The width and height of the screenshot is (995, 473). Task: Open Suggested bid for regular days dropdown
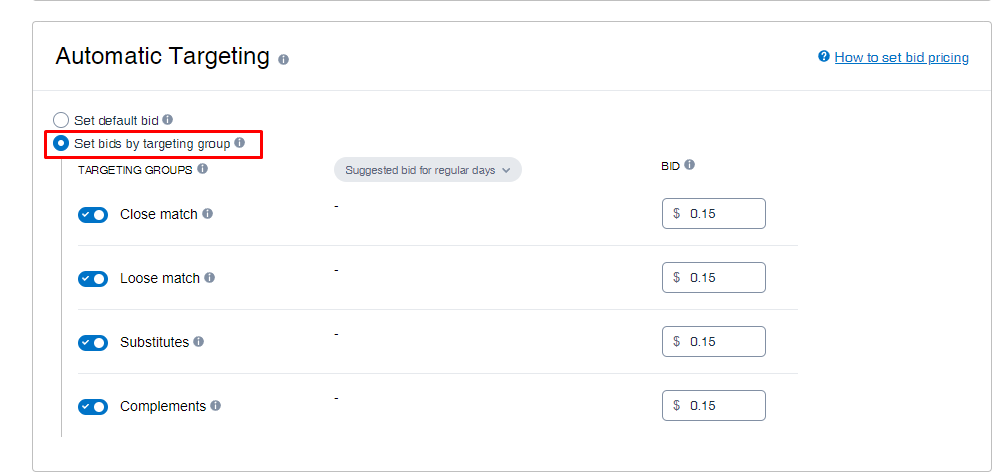pyautogui.click(x=428, y=170)
